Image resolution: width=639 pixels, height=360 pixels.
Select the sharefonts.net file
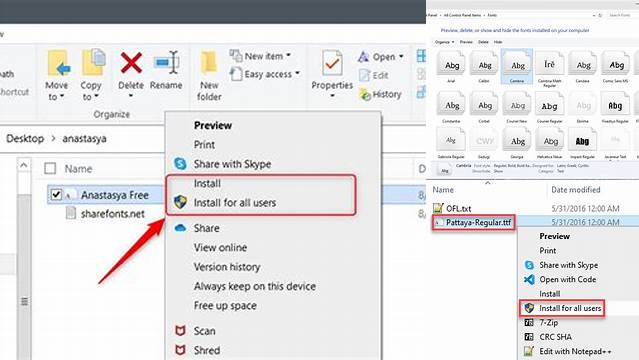pos(112,214)
